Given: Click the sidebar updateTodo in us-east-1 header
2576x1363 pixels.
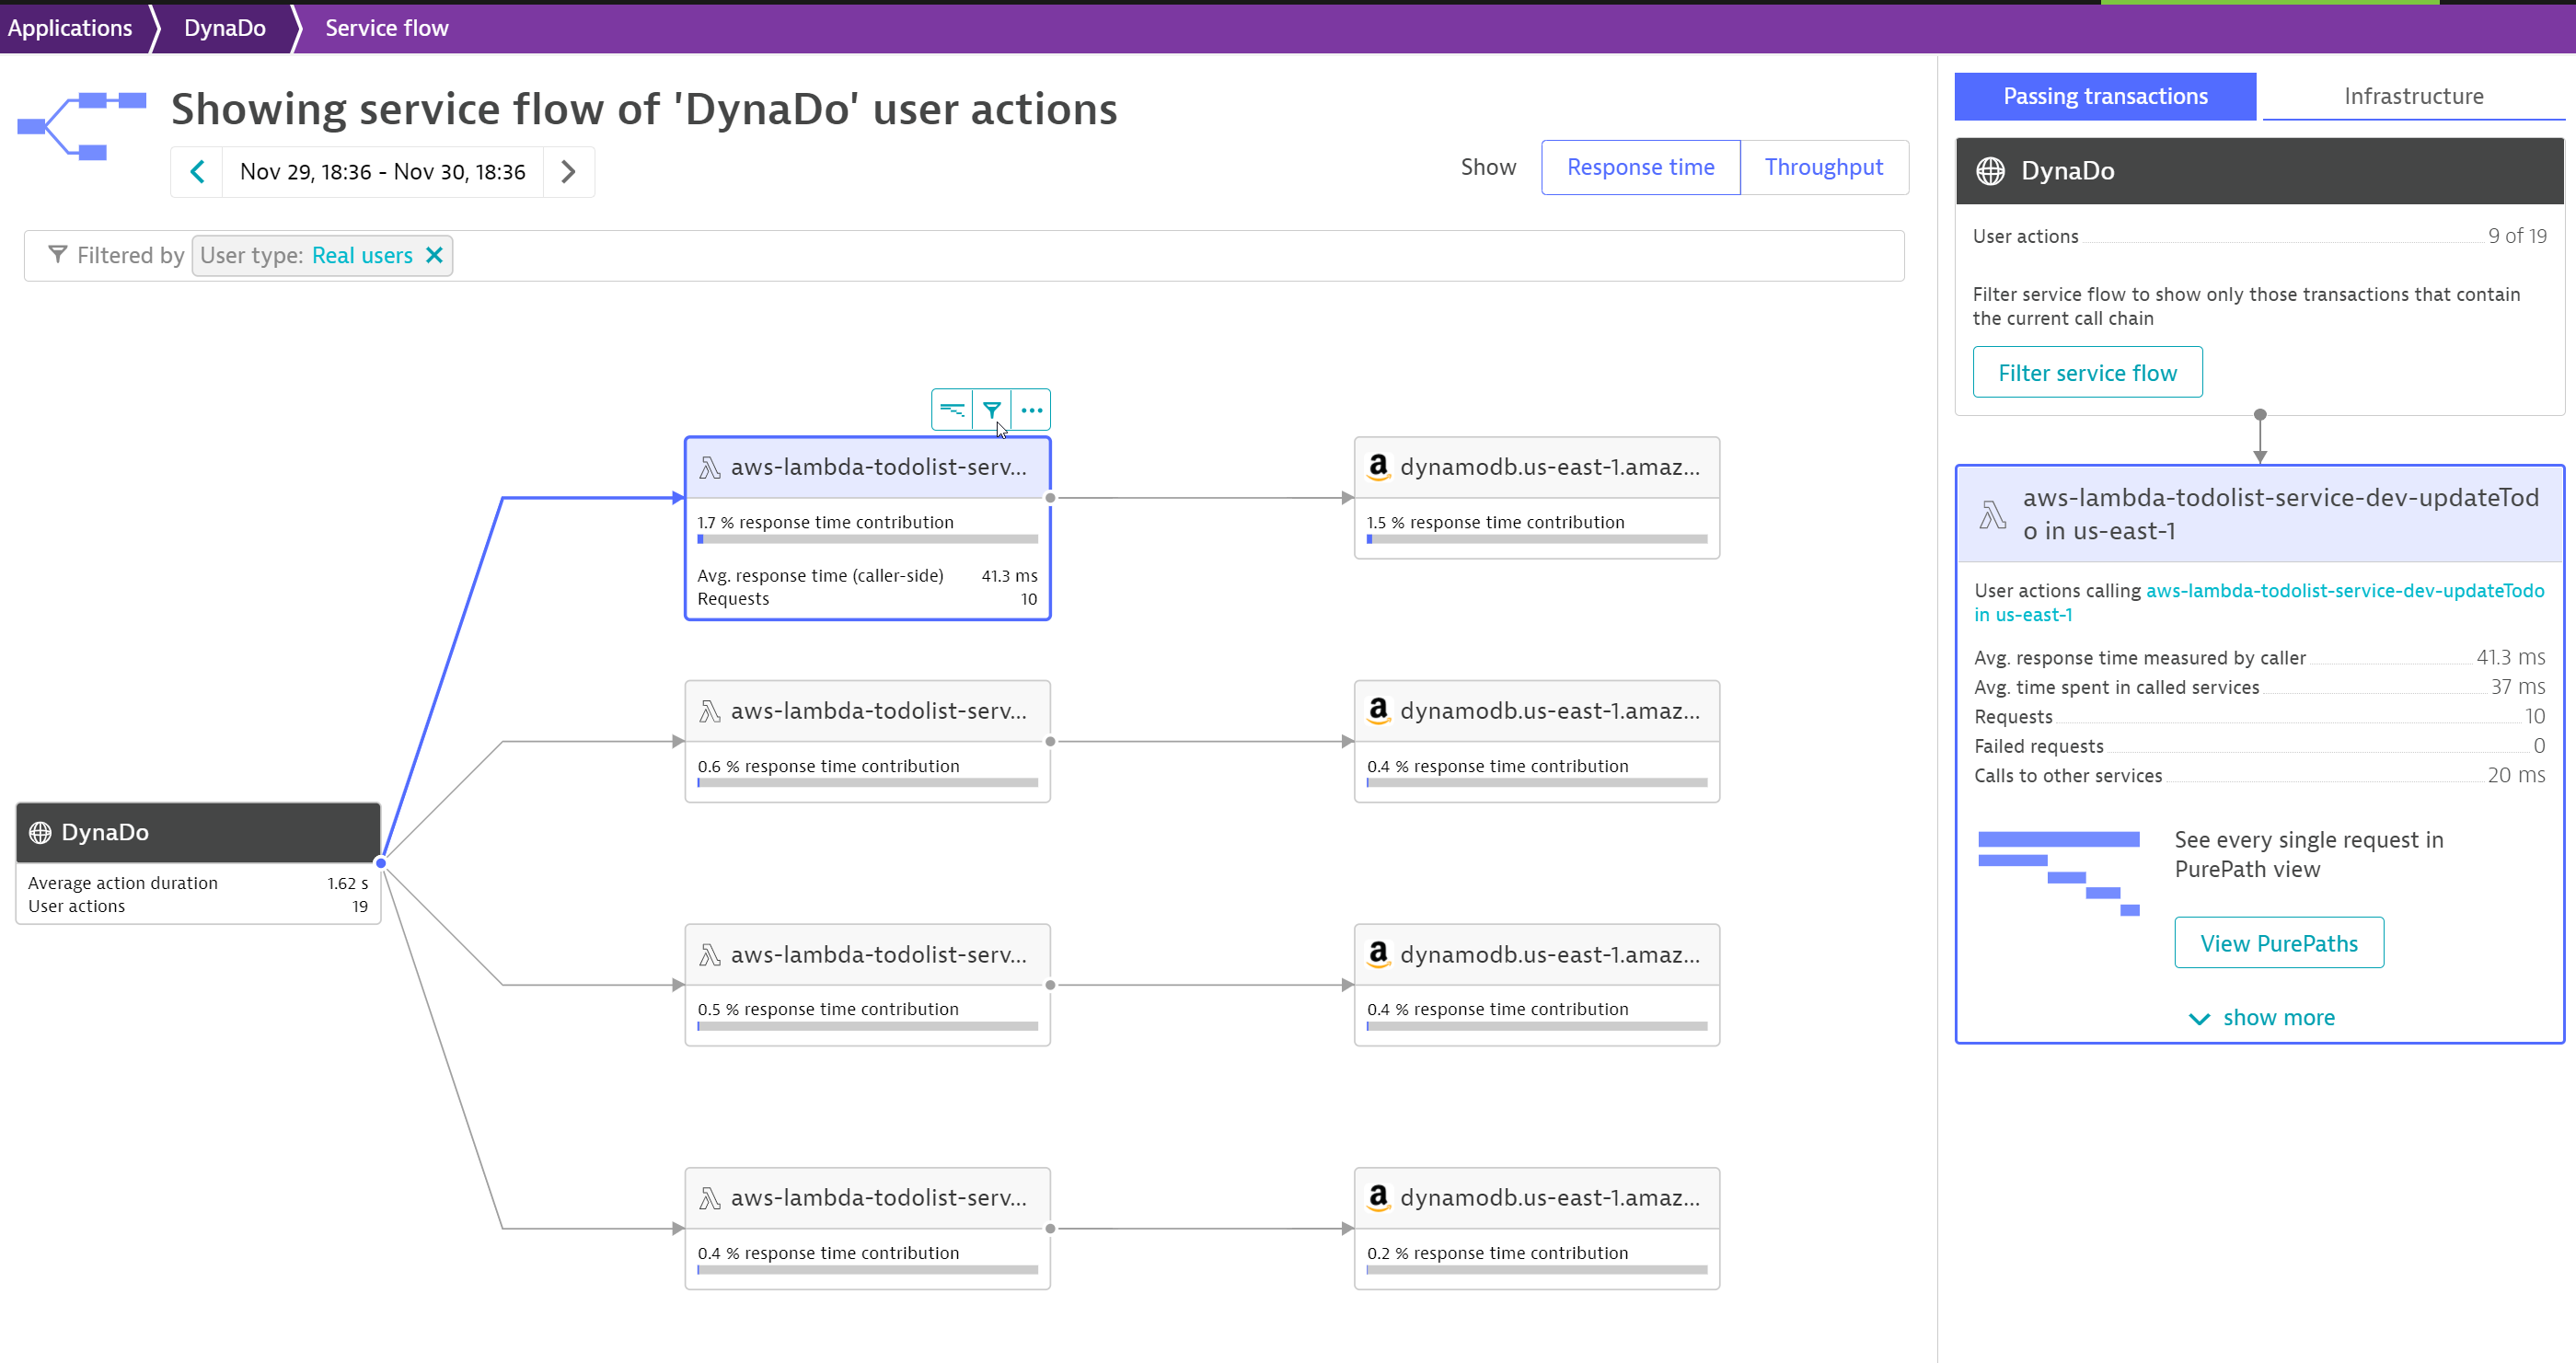Looking at the screenshot, I should coord(2259,514).
